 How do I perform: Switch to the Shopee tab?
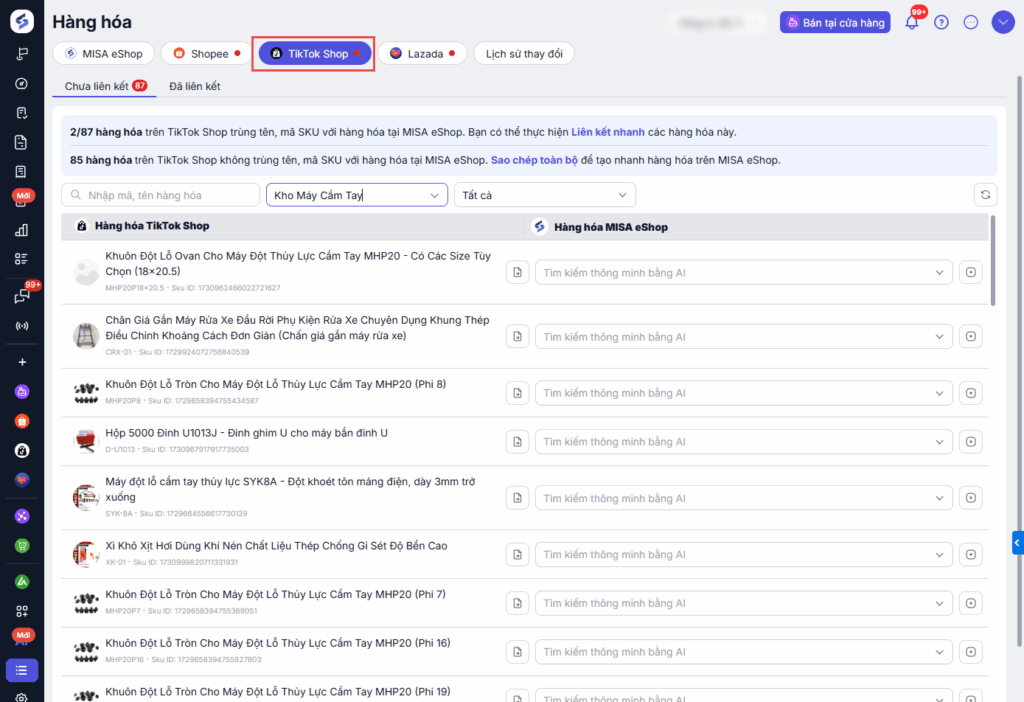pos(206,54)
